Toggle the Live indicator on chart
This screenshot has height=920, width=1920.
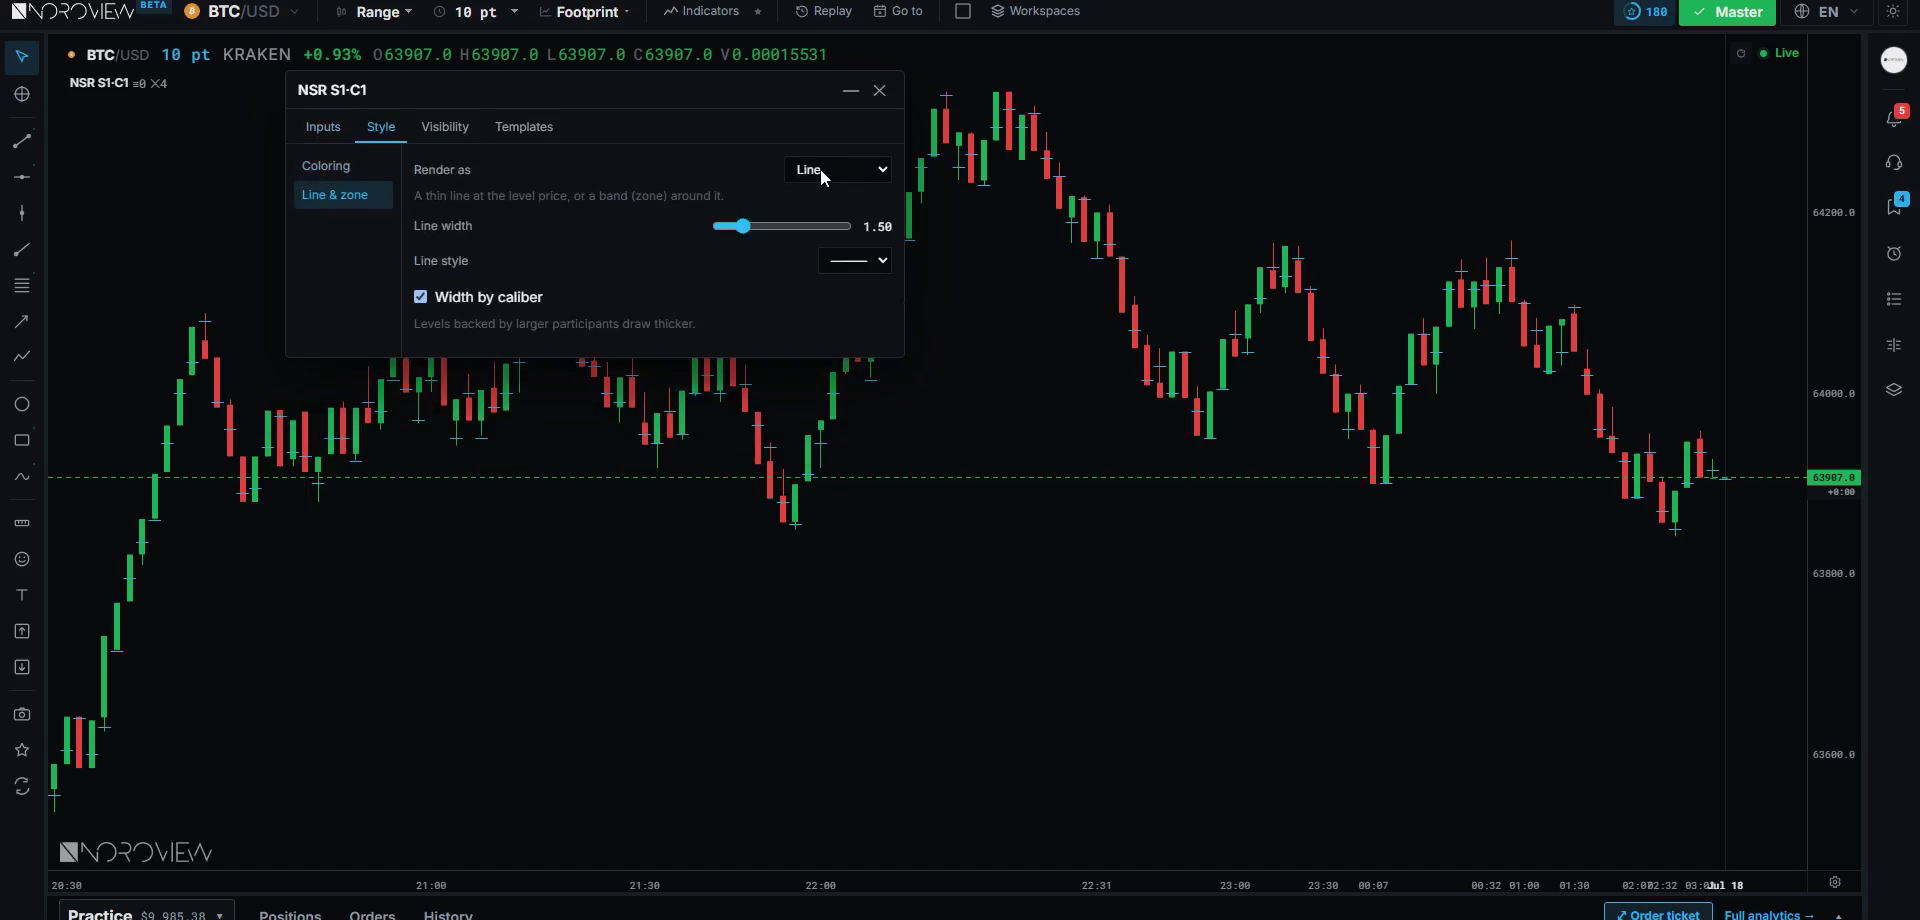point(1779,54)
